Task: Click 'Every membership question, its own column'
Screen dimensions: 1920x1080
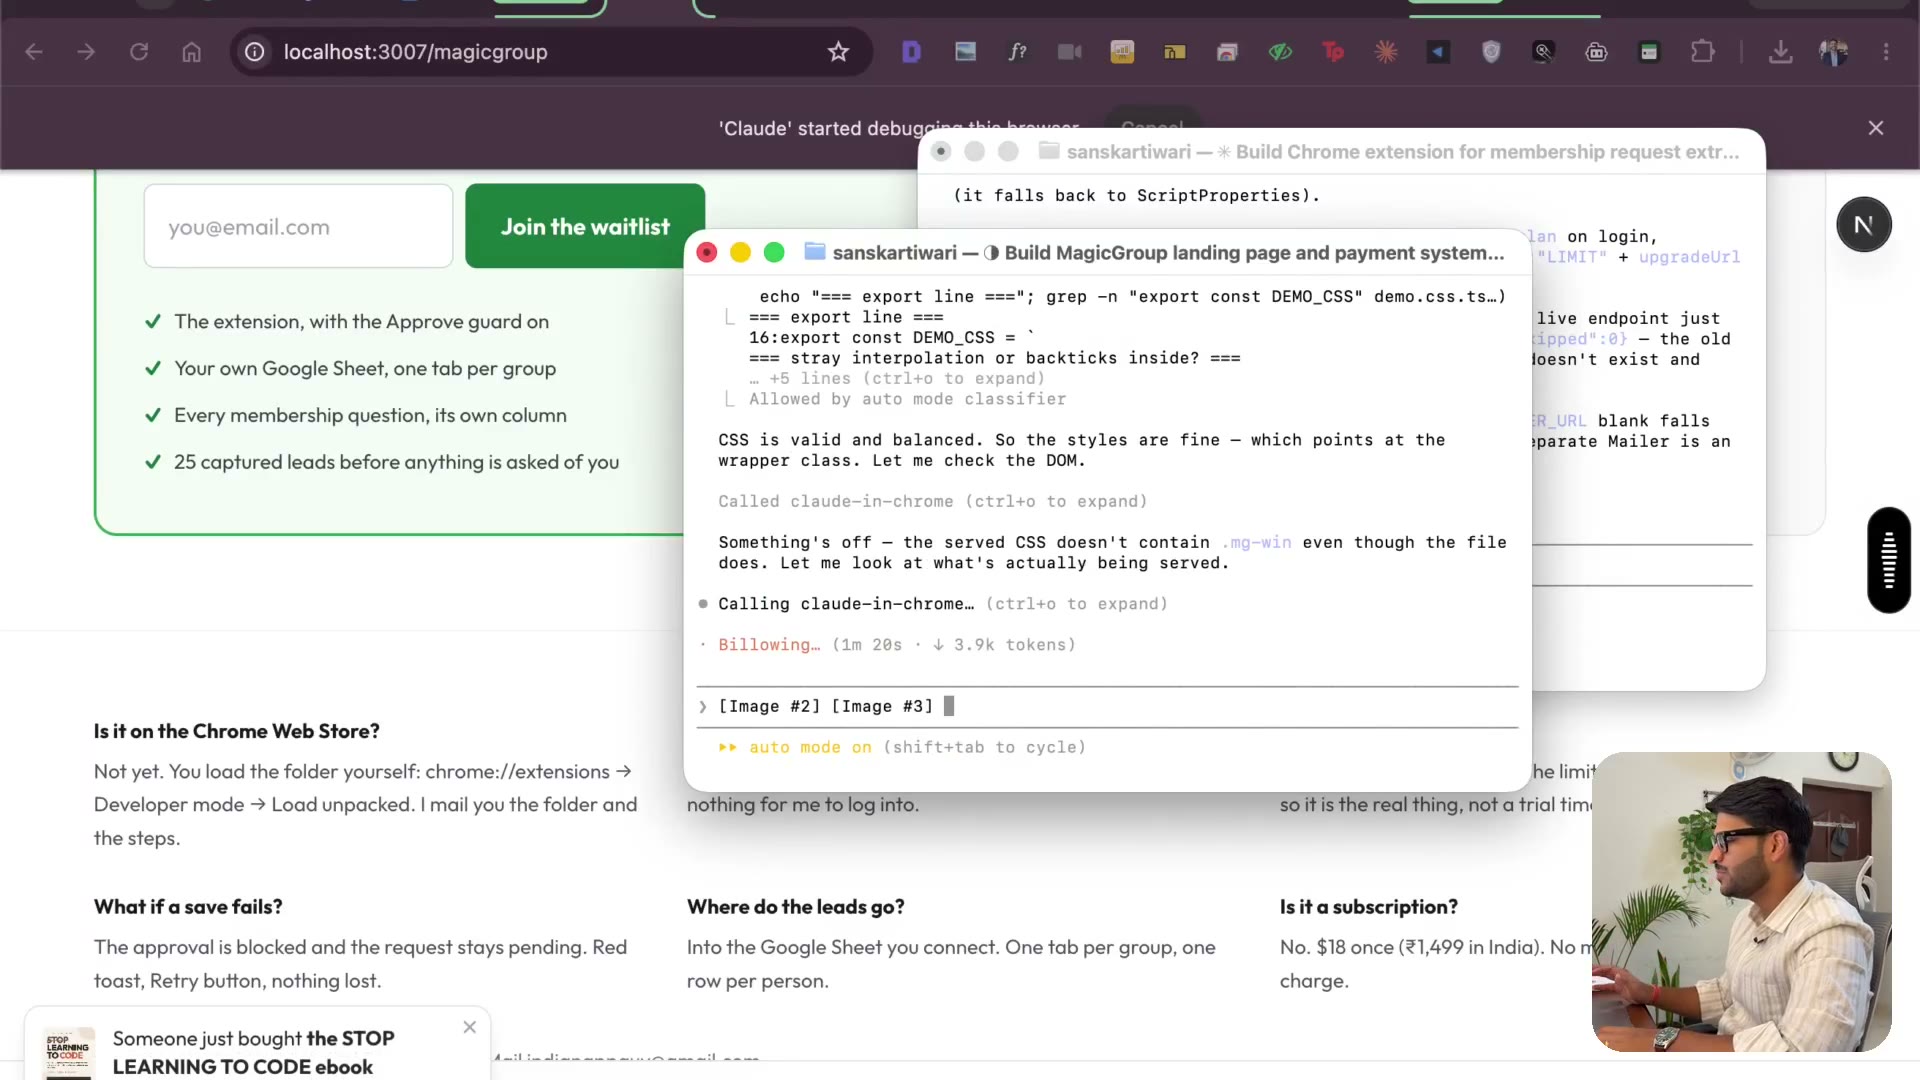Action: pyautogui.click(x=370, y=416)
